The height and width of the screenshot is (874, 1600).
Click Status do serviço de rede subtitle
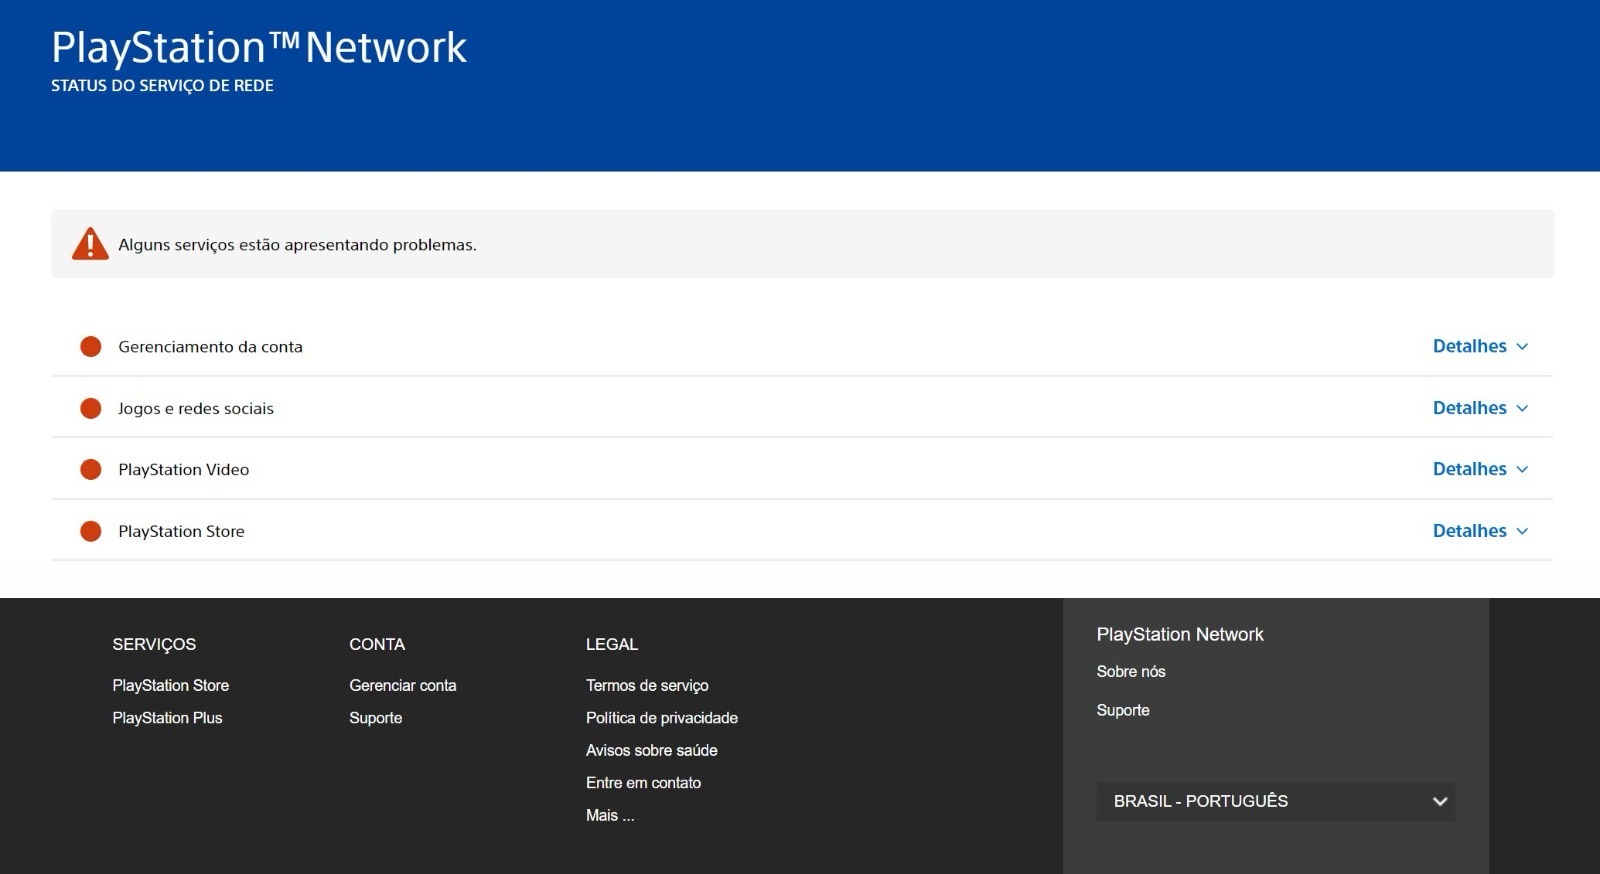pos(162,86)
